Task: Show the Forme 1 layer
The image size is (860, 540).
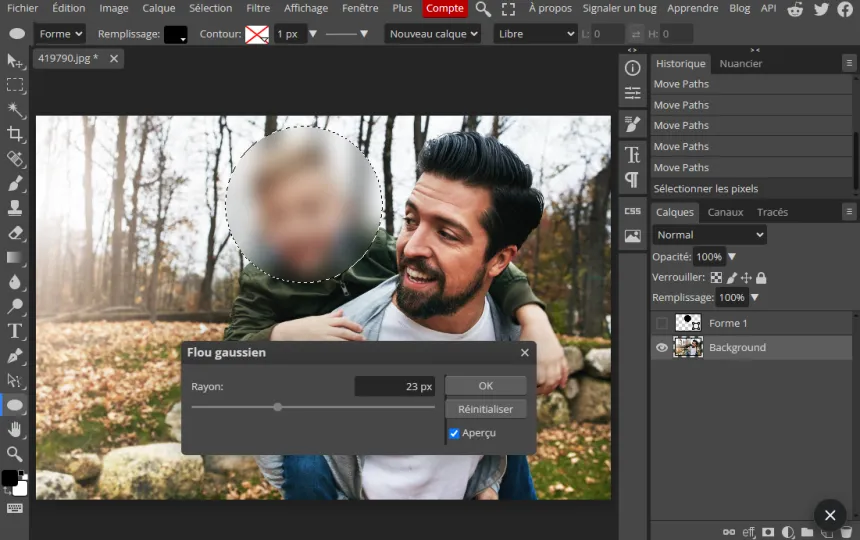Action: pyautogui.click(x=662, y=323)
